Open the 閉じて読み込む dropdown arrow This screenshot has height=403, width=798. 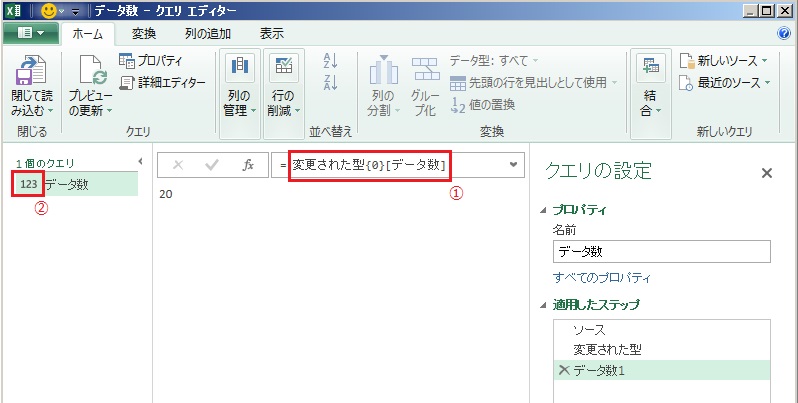(49, 110)
